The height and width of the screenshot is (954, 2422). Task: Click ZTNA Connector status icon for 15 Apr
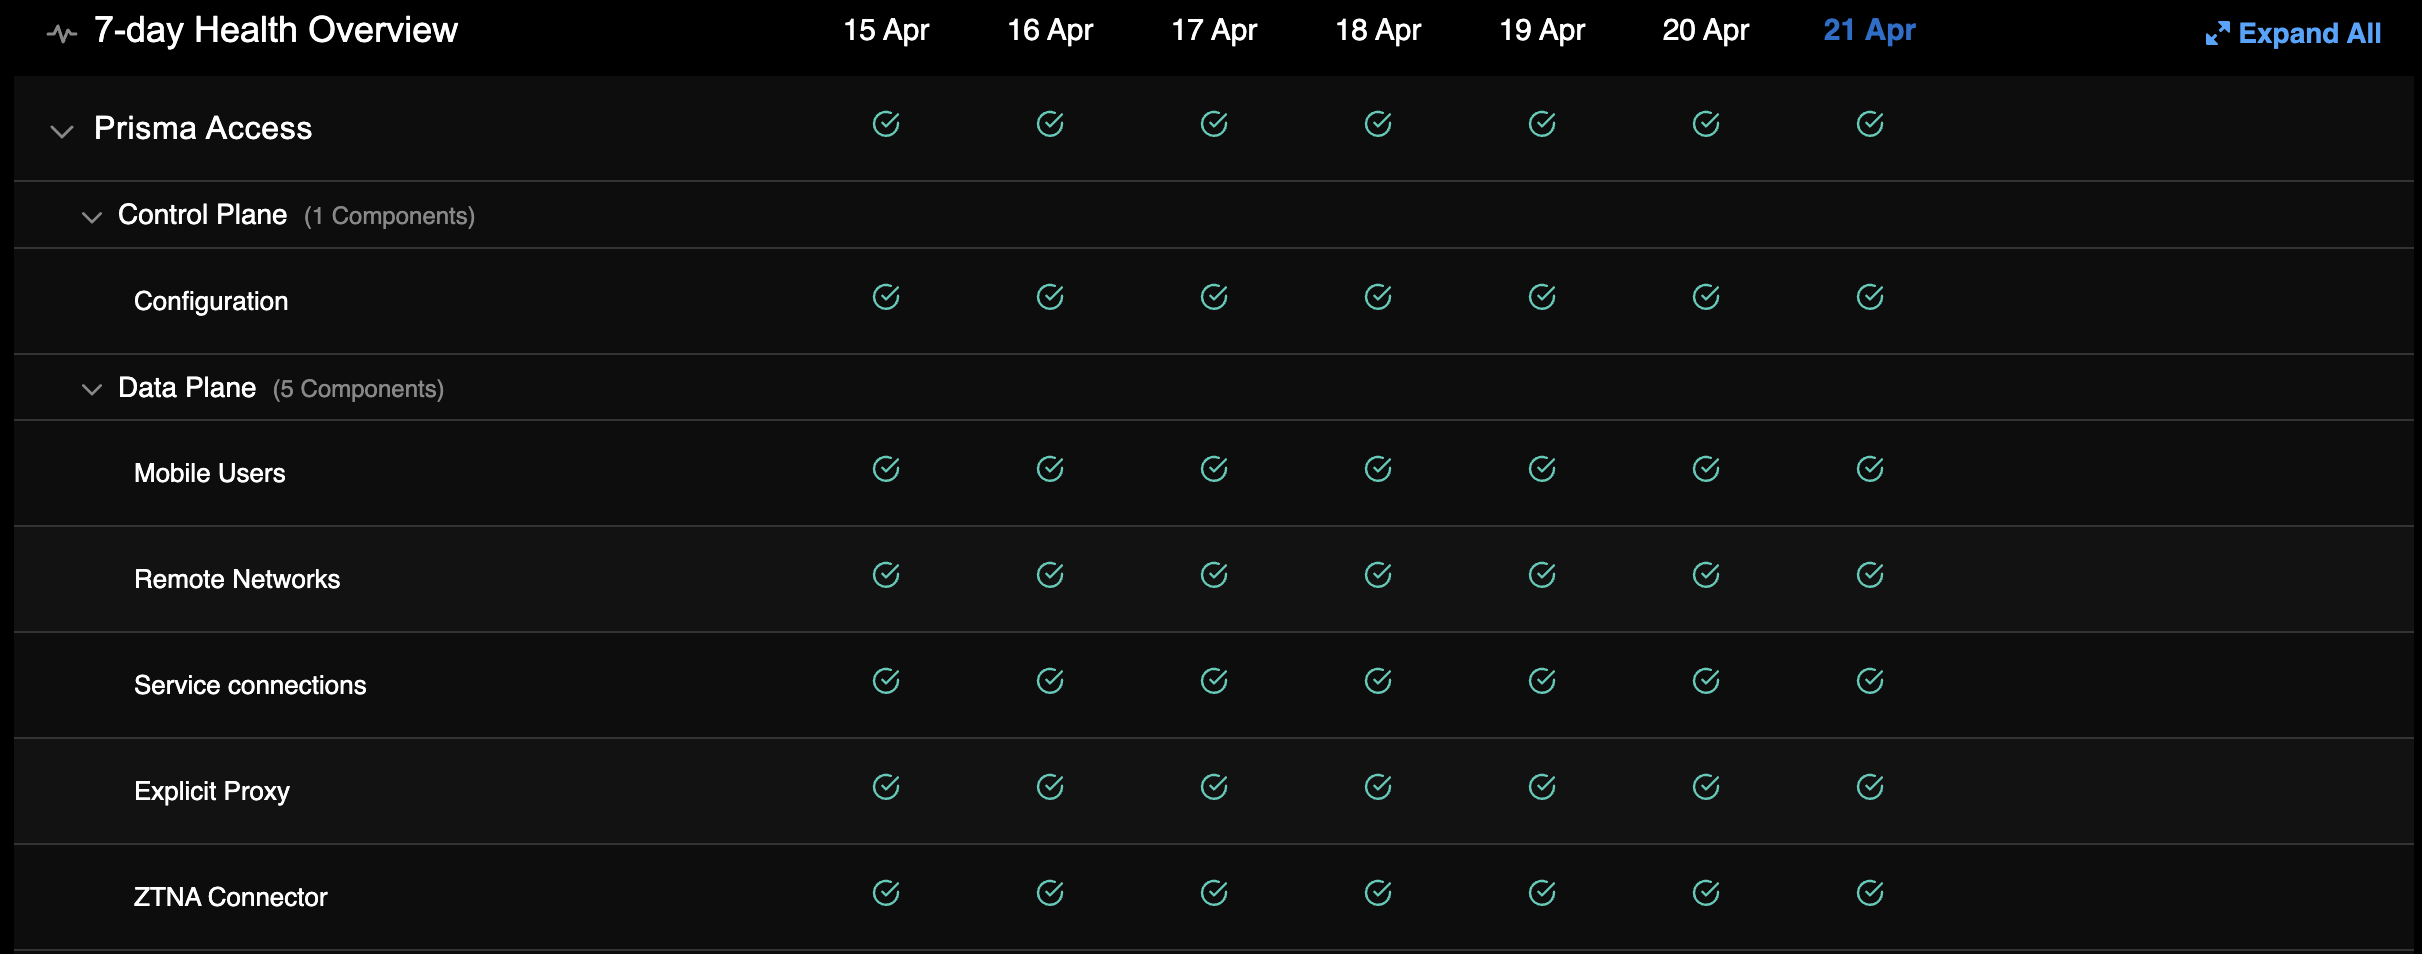(x=886, y=893)
